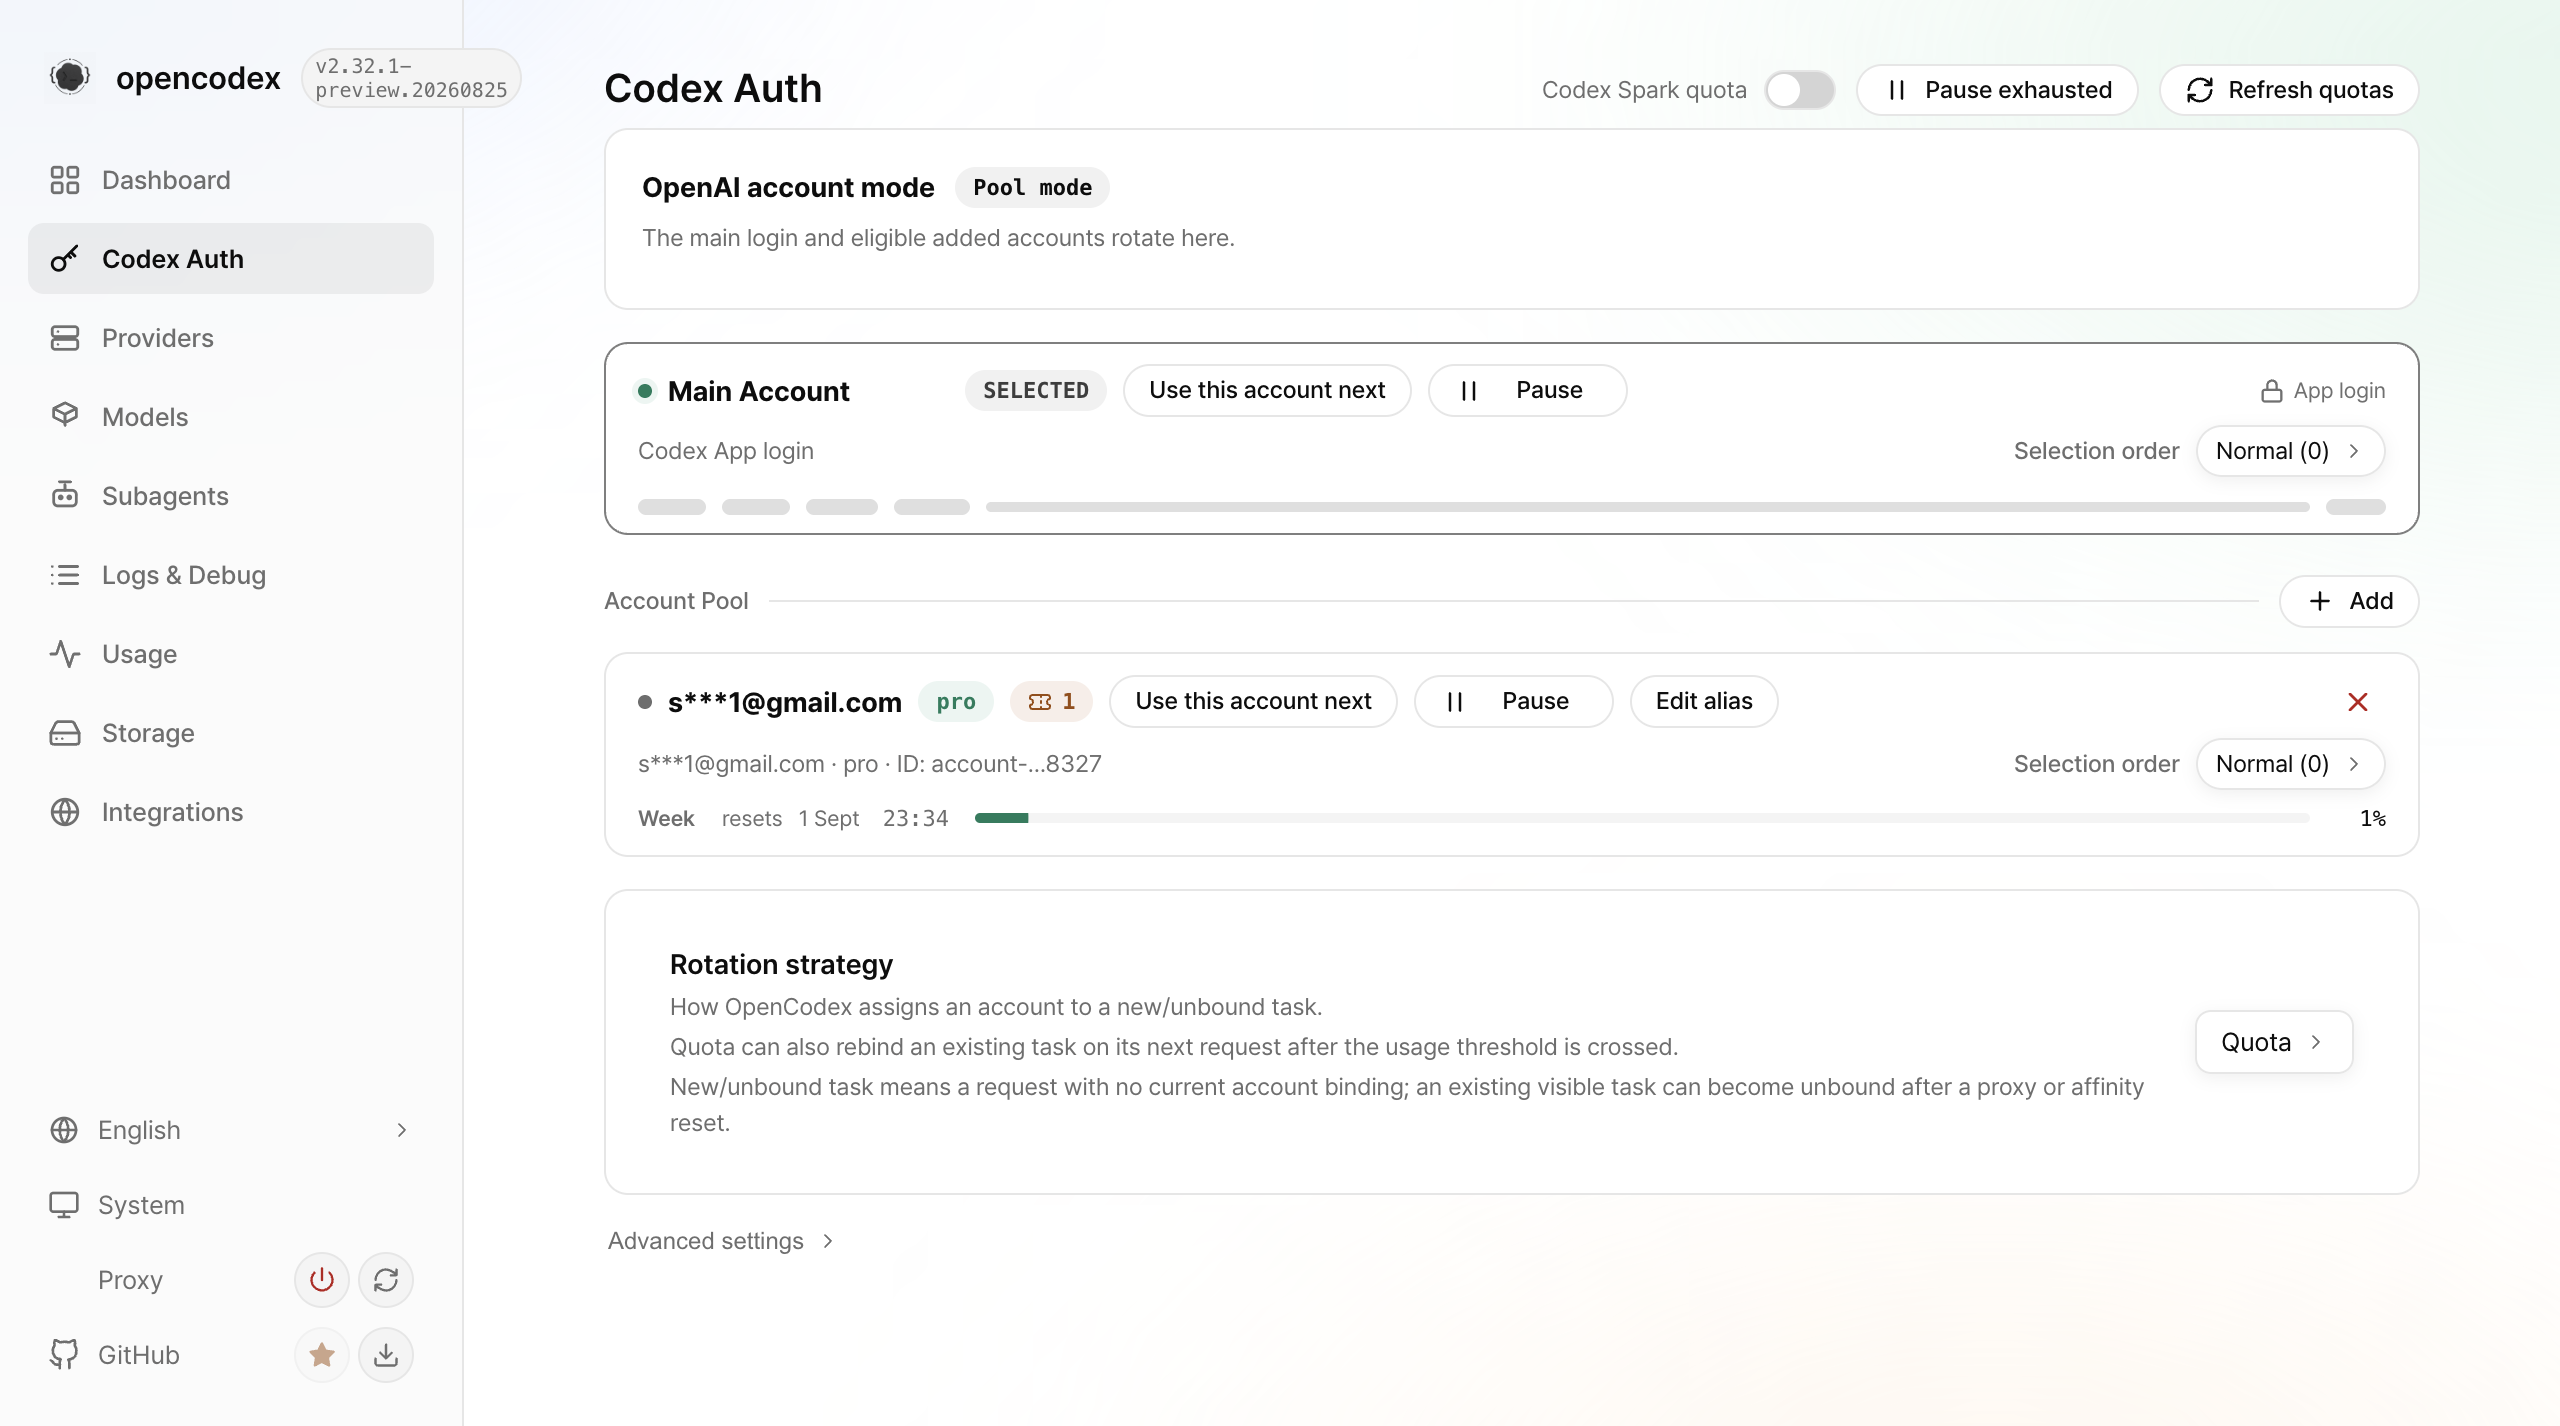
Task: Click the English language globe icon
Action: [x=64, y=1130]
